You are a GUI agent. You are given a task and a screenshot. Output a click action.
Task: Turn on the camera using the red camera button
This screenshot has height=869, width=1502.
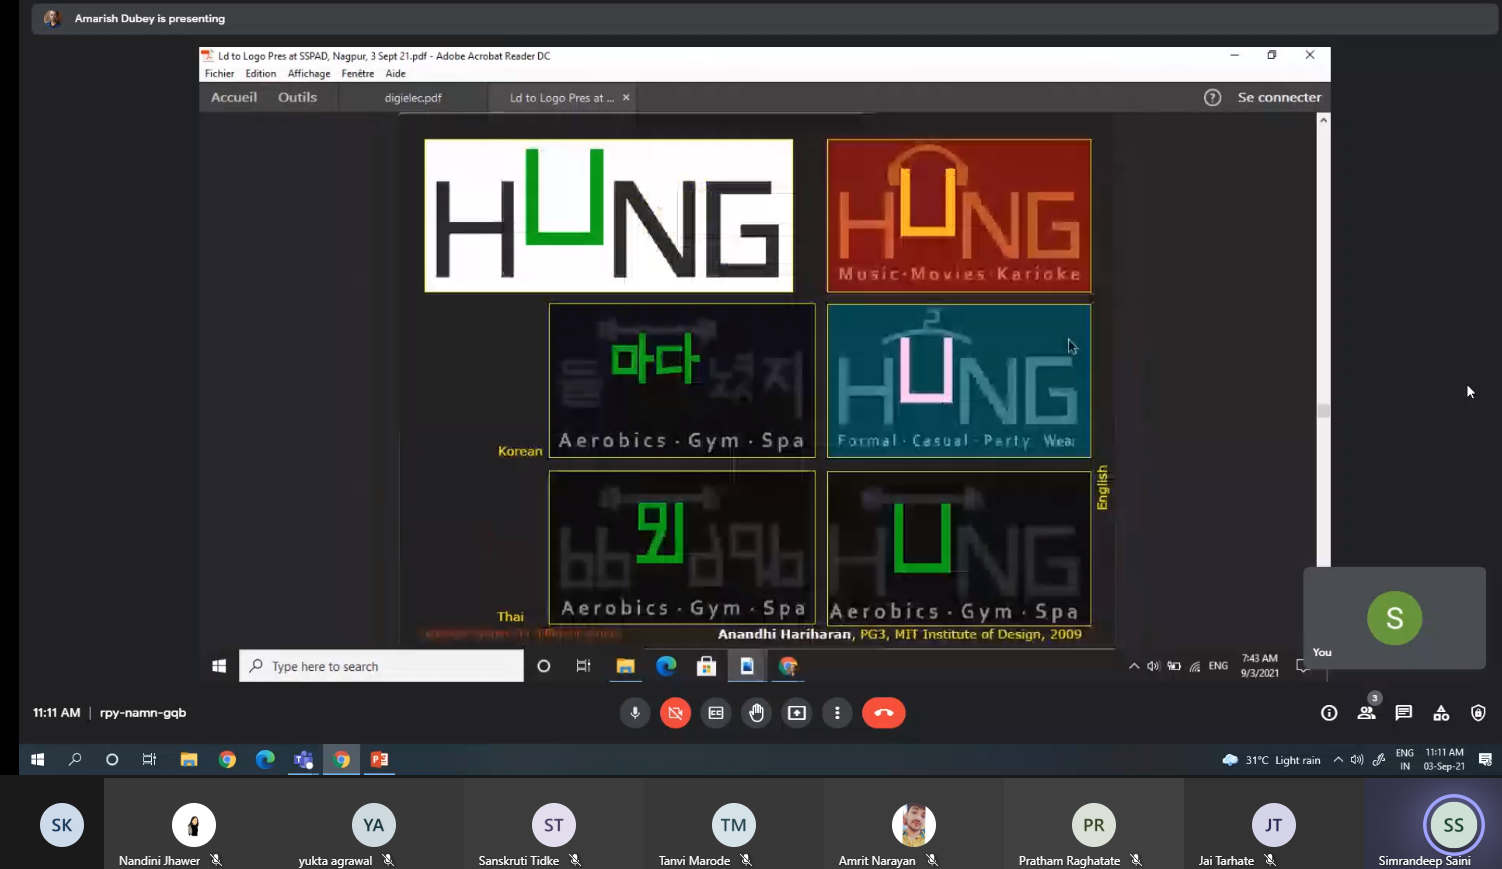[675, 713]
